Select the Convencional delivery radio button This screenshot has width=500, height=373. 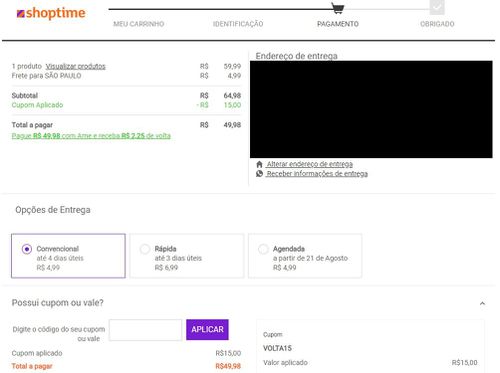tap(27, 249)
